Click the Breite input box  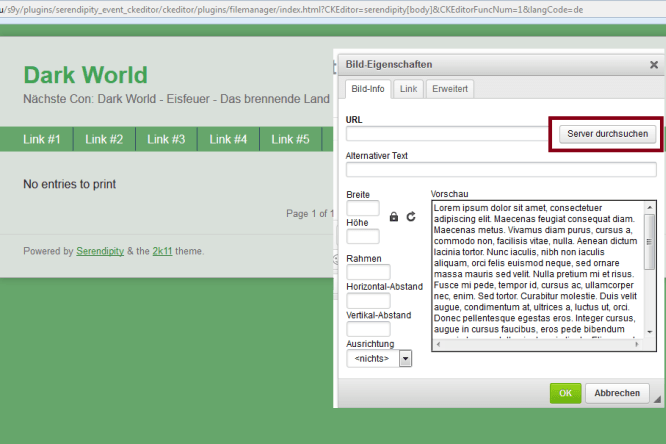click(362, 208)
